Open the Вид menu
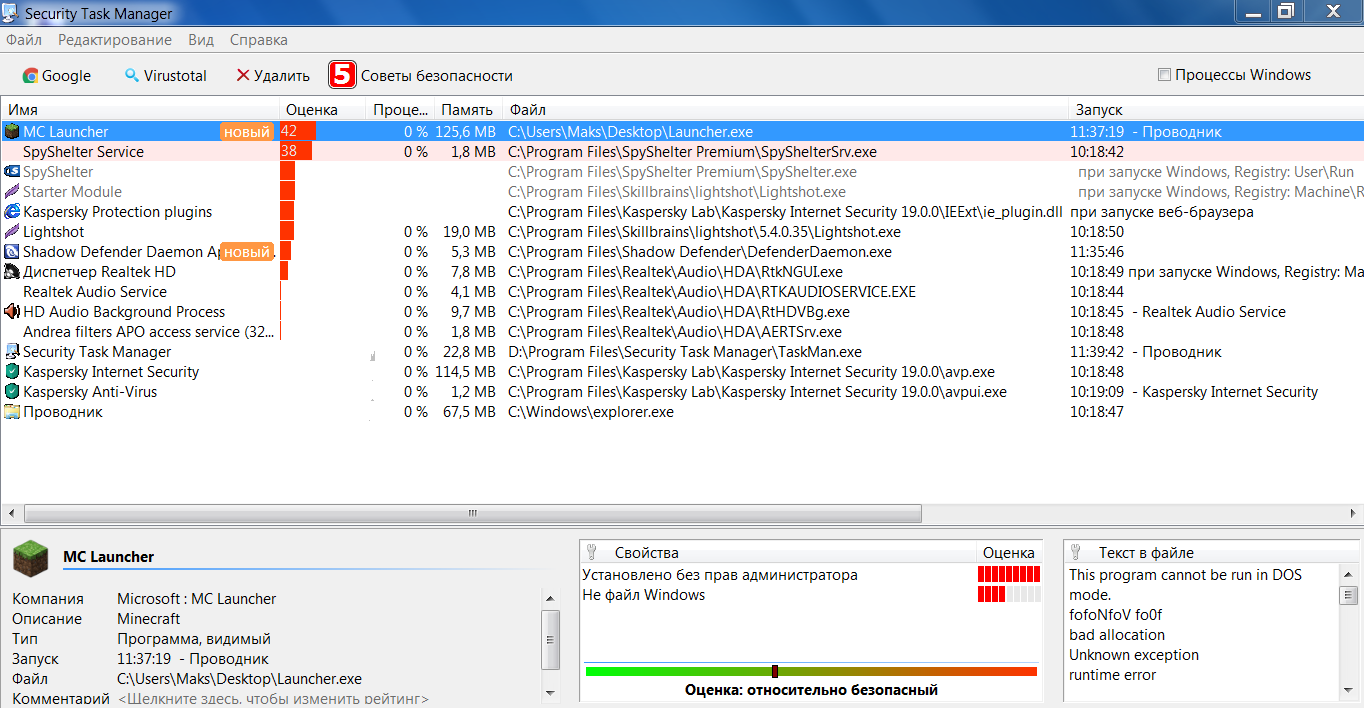Screen dimensions: 1364x708 201,40
